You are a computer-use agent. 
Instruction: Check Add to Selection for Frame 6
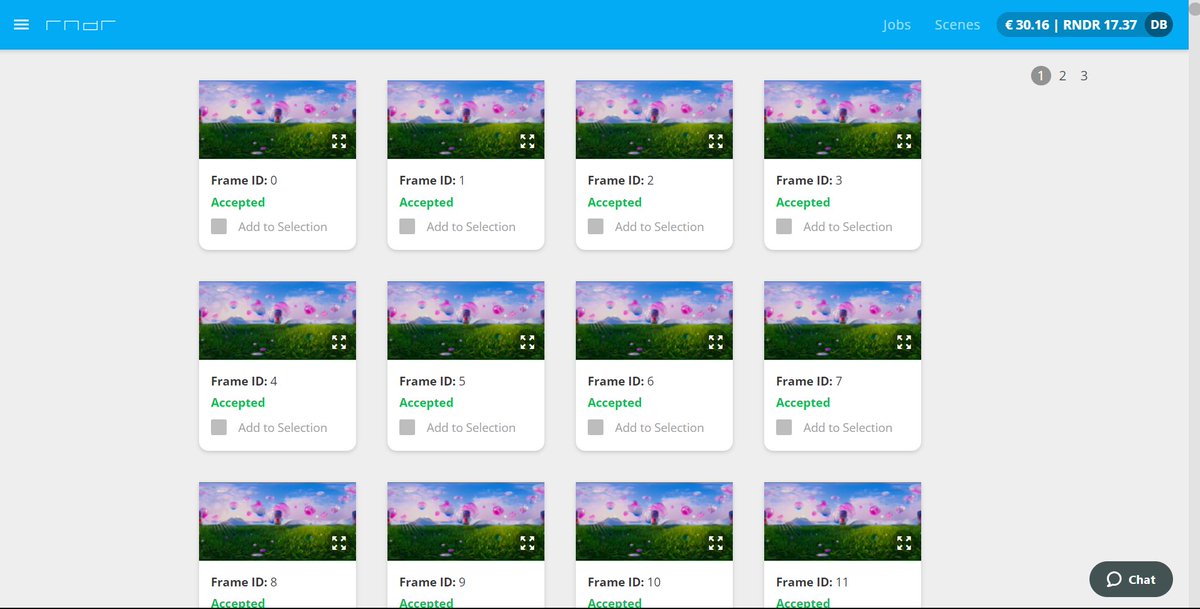click(596, 428)
